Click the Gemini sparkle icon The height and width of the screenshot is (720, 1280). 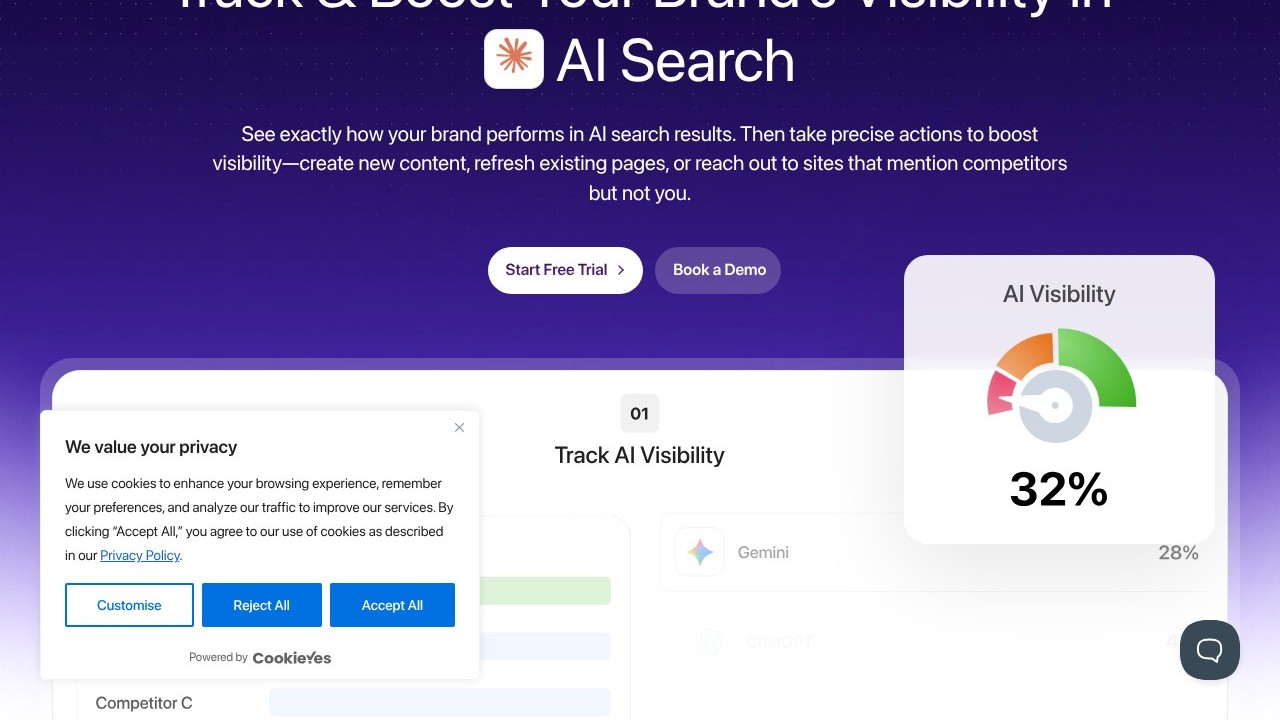tap(700, 552)
